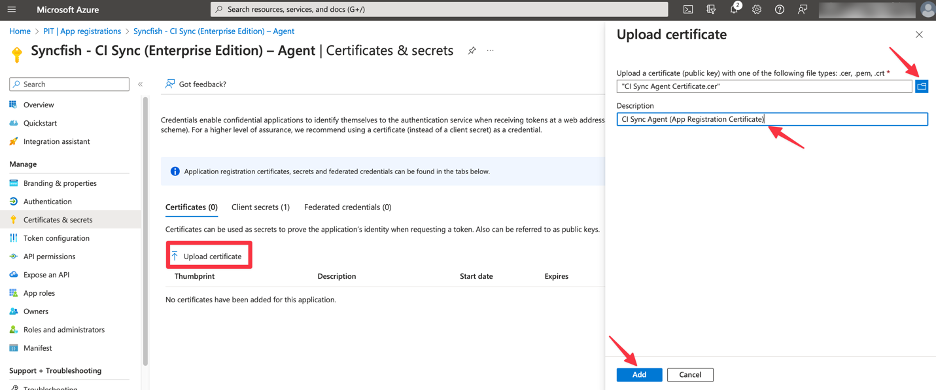Click Got feedback? link
The height and width of the screenshot is (390, 936).
point(196,84)
